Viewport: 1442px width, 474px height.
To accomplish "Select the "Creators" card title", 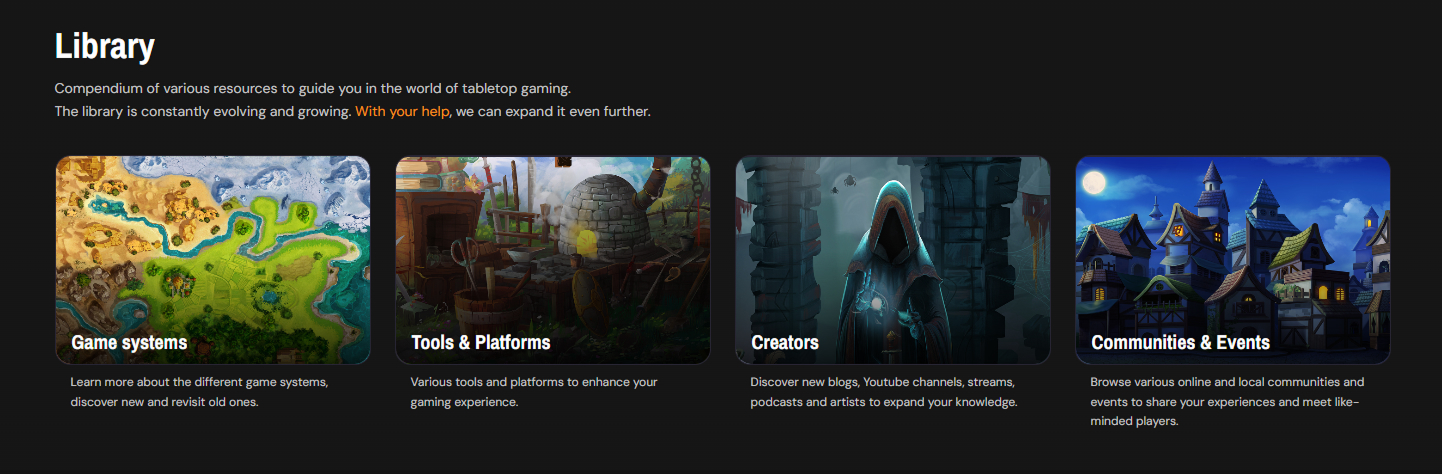I will coord(785,343).
